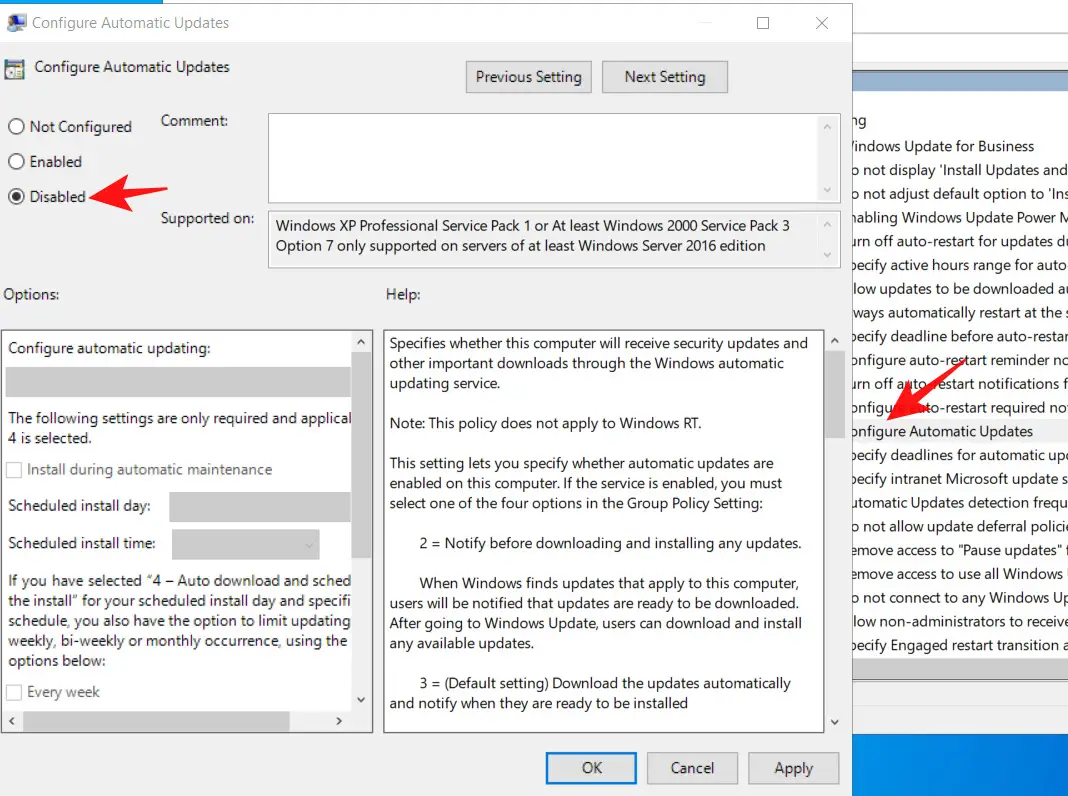The width and height of the screenshot is (1068, 796).
Task: Select Do not allow update deferral policies in background
Action: [x=960, y=527]
